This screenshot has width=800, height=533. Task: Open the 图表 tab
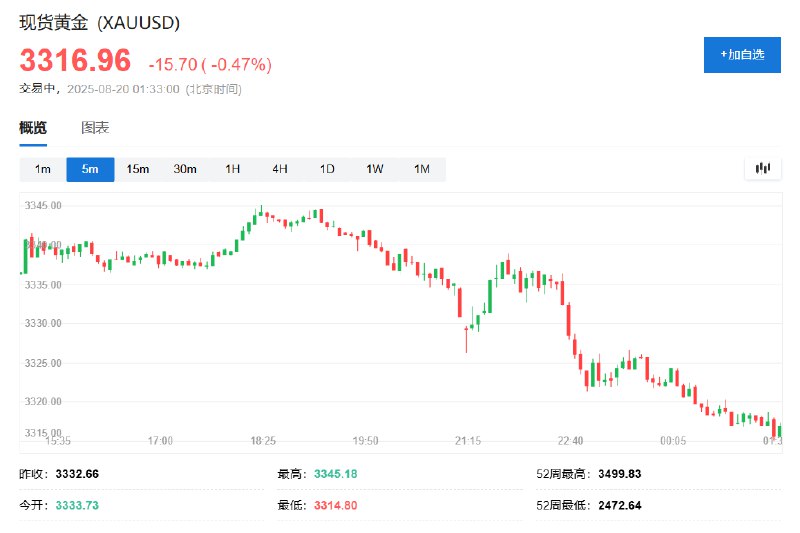tap(95, 128)
